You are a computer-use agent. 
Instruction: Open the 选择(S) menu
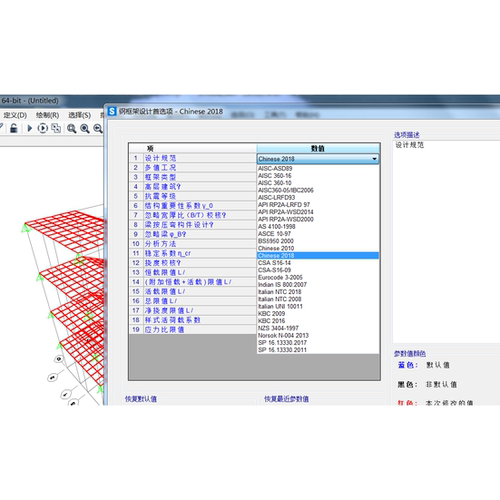point(79,115)
